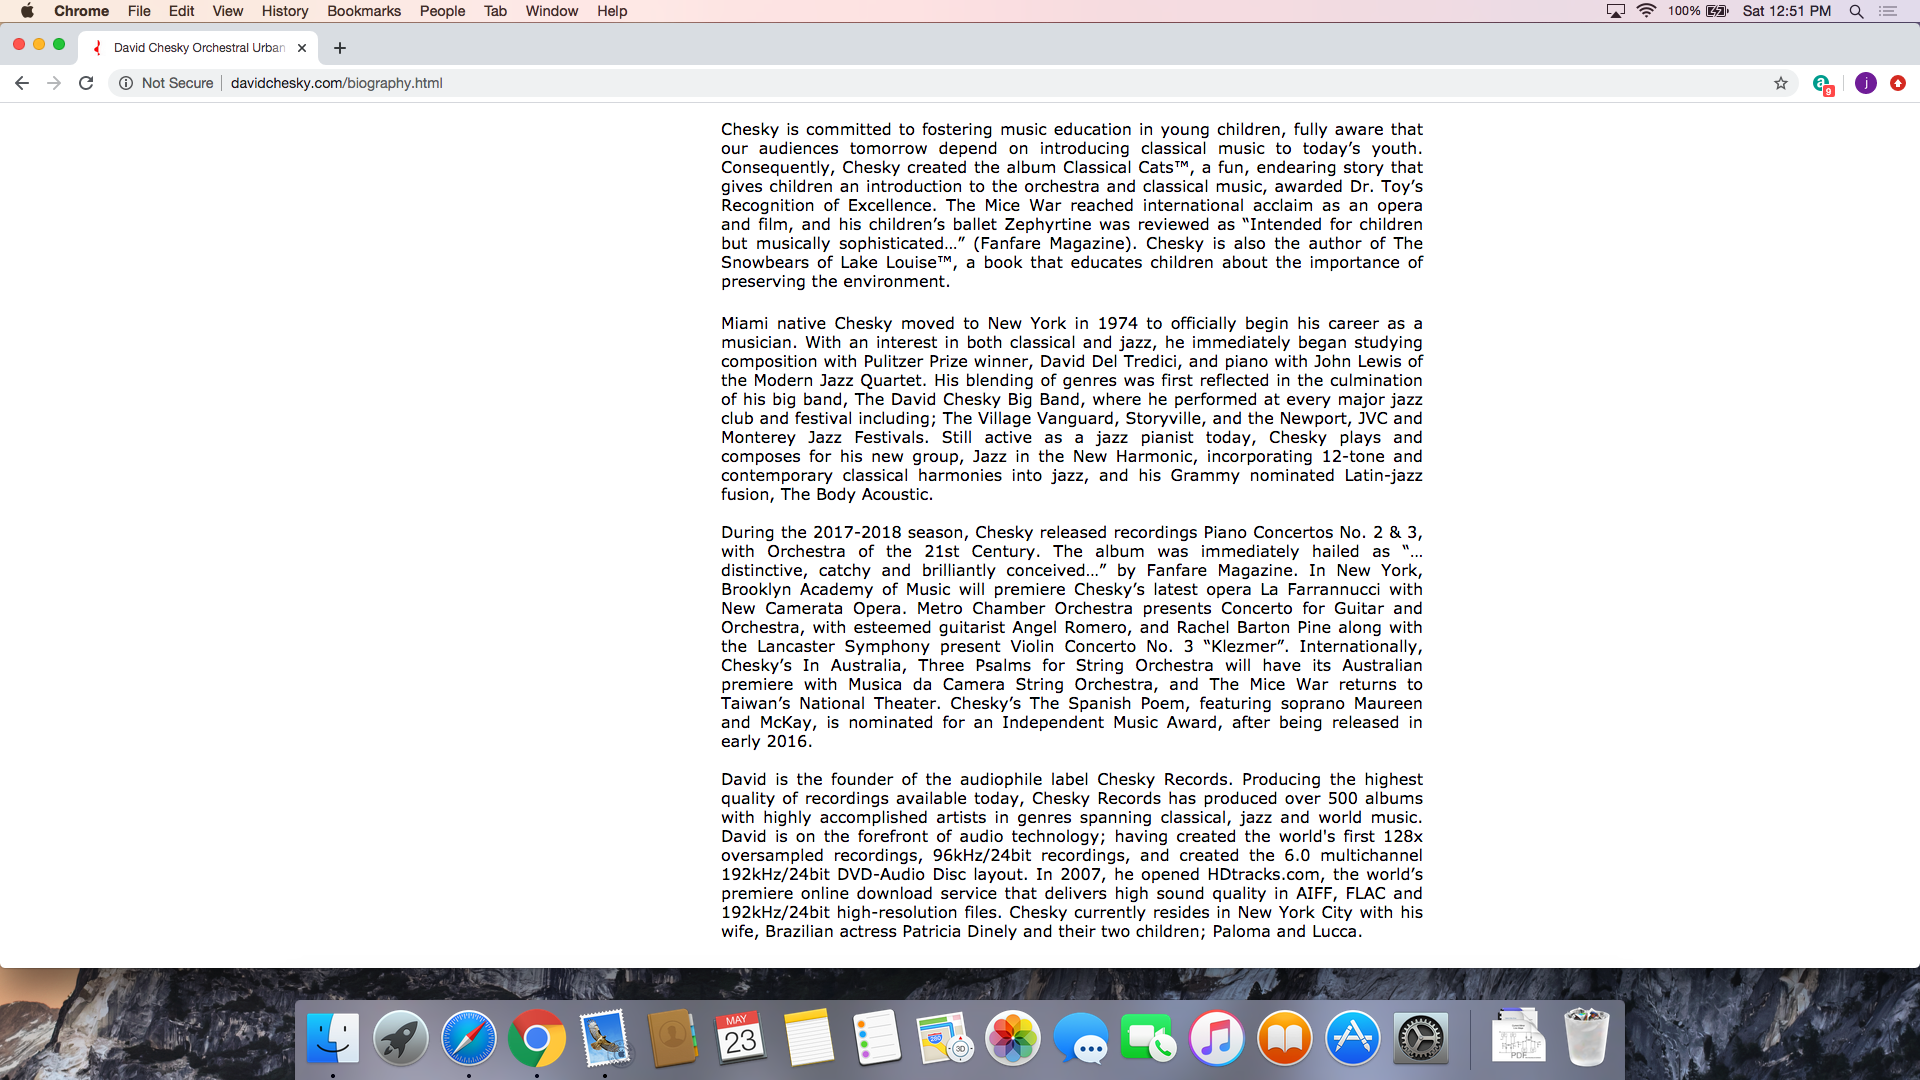
Task: Open the Window menu
Action: (552, 11)
